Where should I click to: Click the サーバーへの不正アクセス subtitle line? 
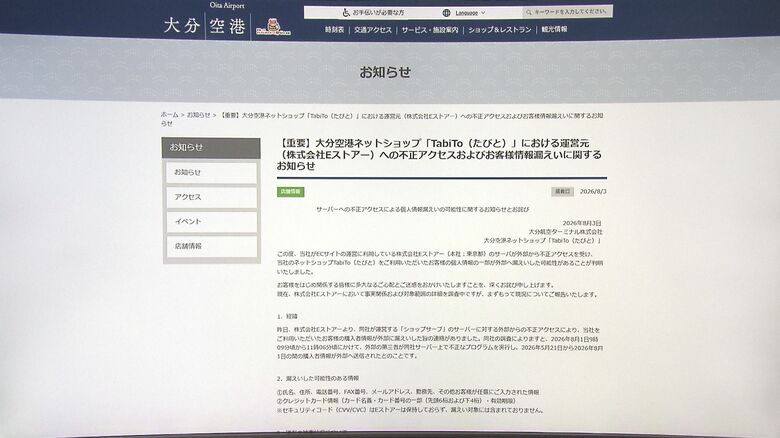422,210
